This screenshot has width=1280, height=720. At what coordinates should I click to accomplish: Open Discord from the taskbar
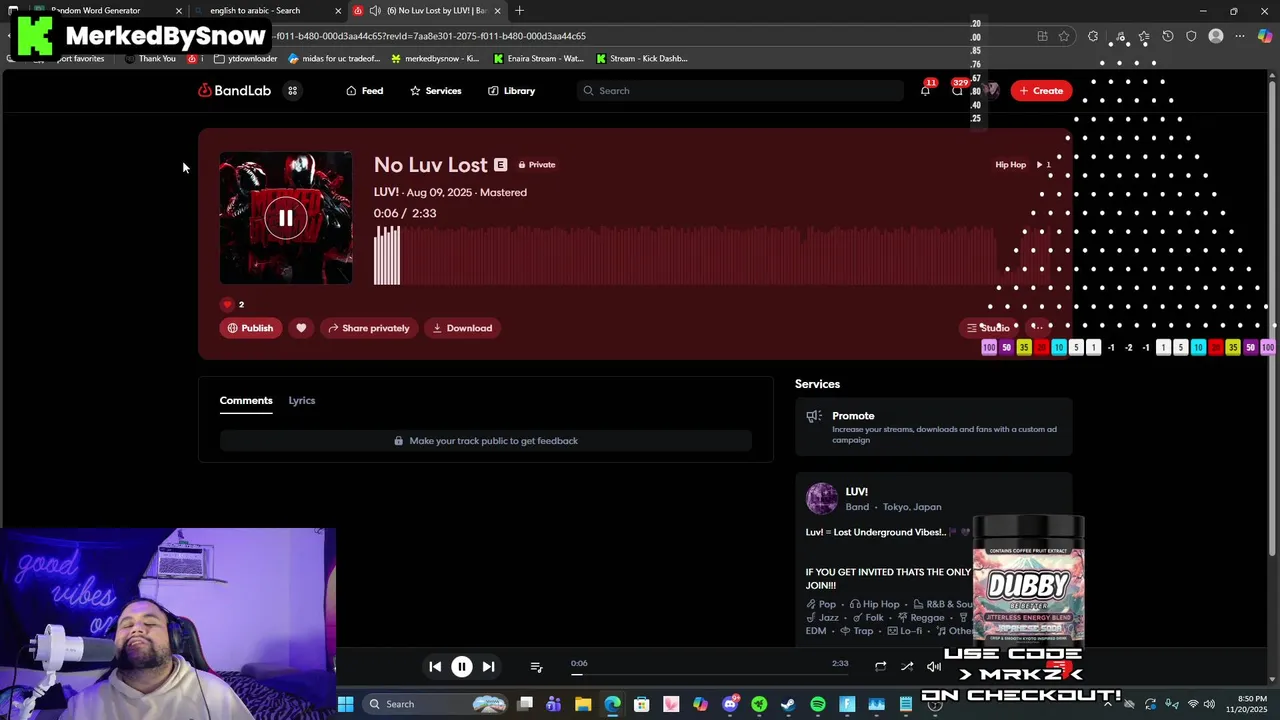point(730,704)
